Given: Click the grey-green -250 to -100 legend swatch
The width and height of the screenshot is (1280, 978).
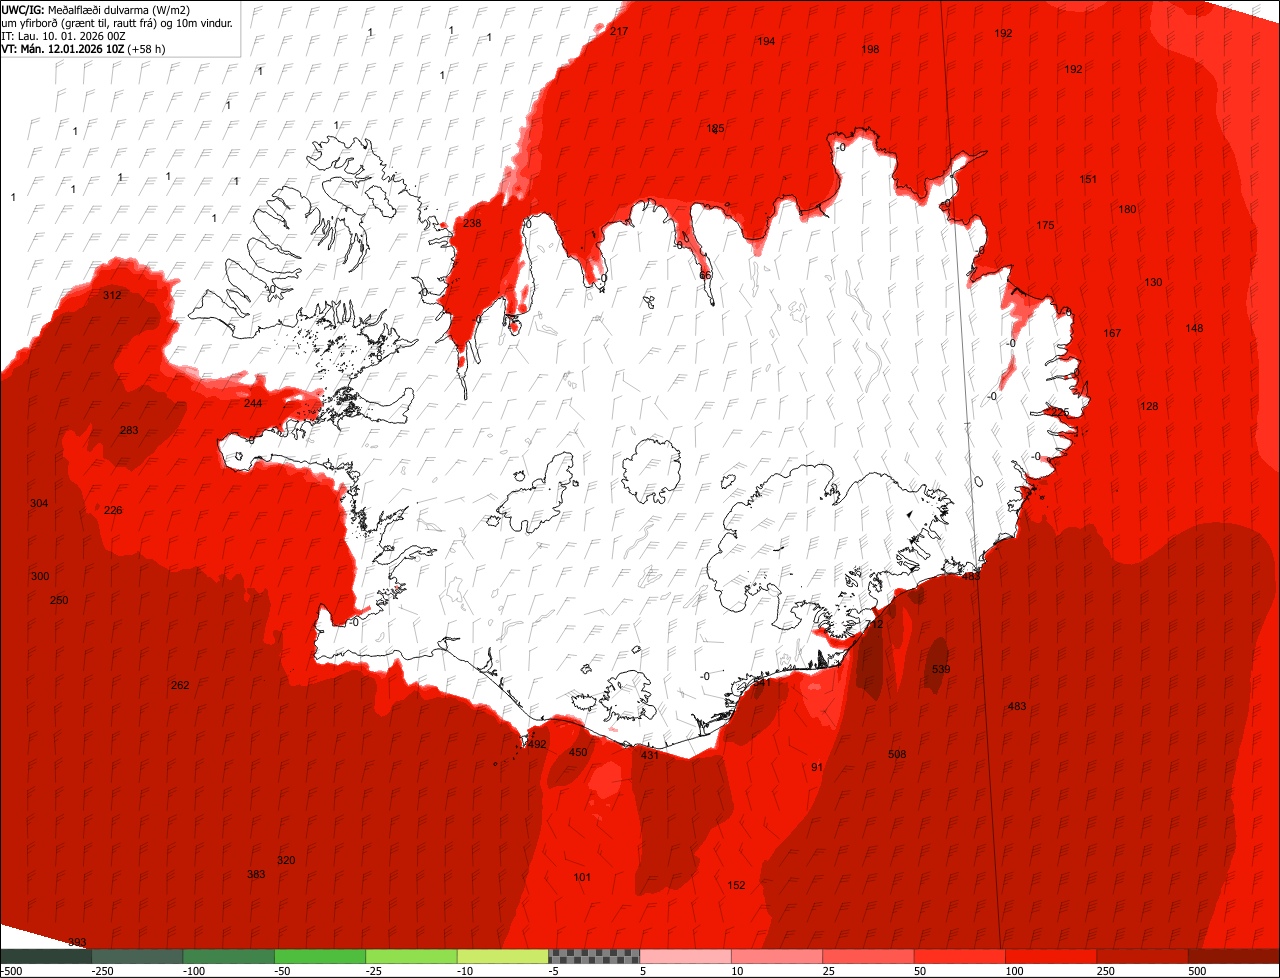Looking at the screenshot, I should click(137, 956).
